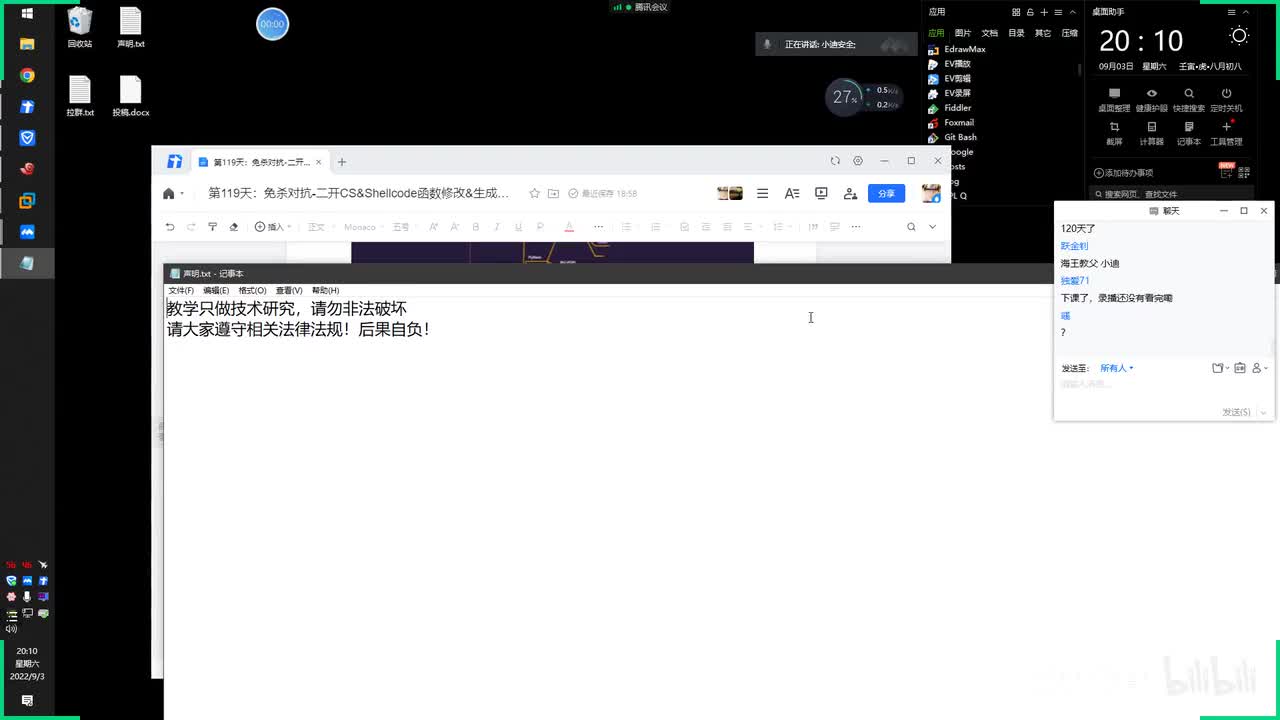Open 桌面整理 desktop organize tool
Screen dimensions: 1280x720
click(1114, 99)
